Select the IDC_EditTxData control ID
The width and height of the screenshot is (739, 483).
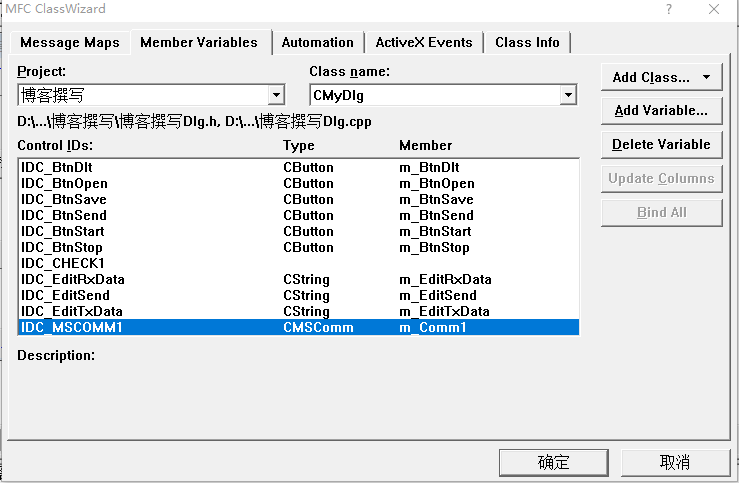[x=72, y=311]
